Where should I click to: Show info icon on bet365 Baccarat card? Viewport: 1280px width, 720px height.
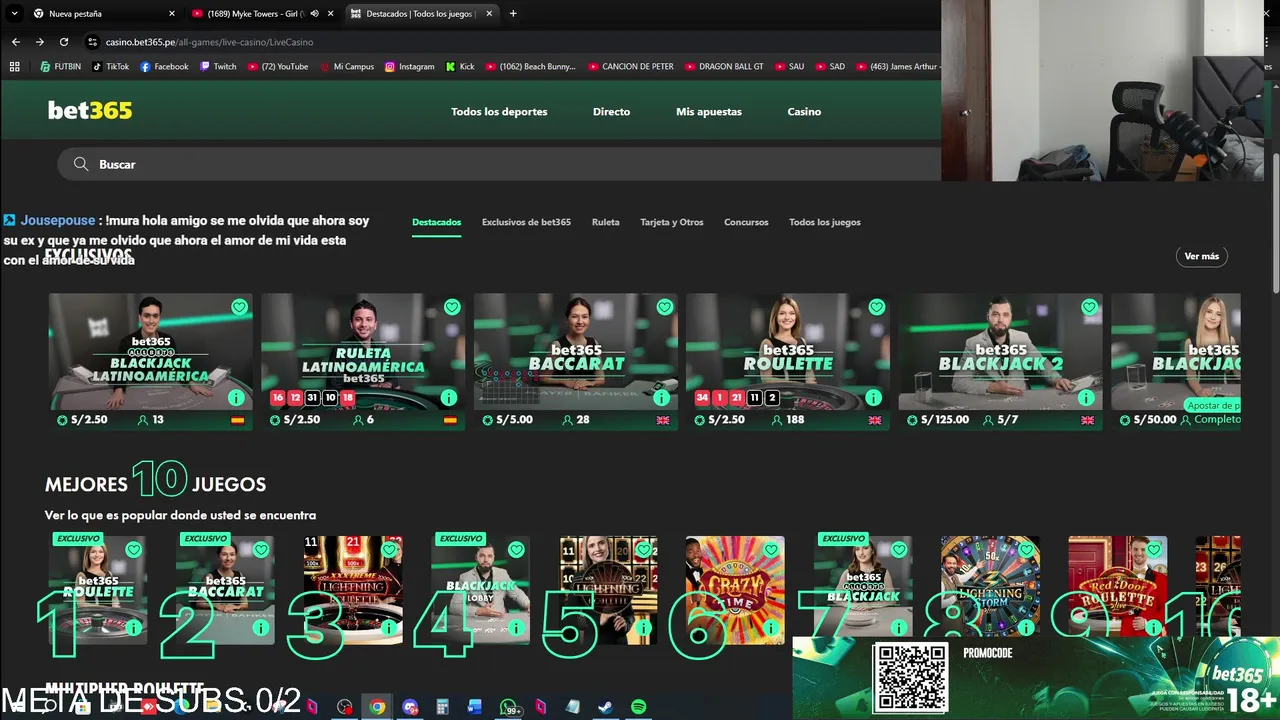(661, 398)
